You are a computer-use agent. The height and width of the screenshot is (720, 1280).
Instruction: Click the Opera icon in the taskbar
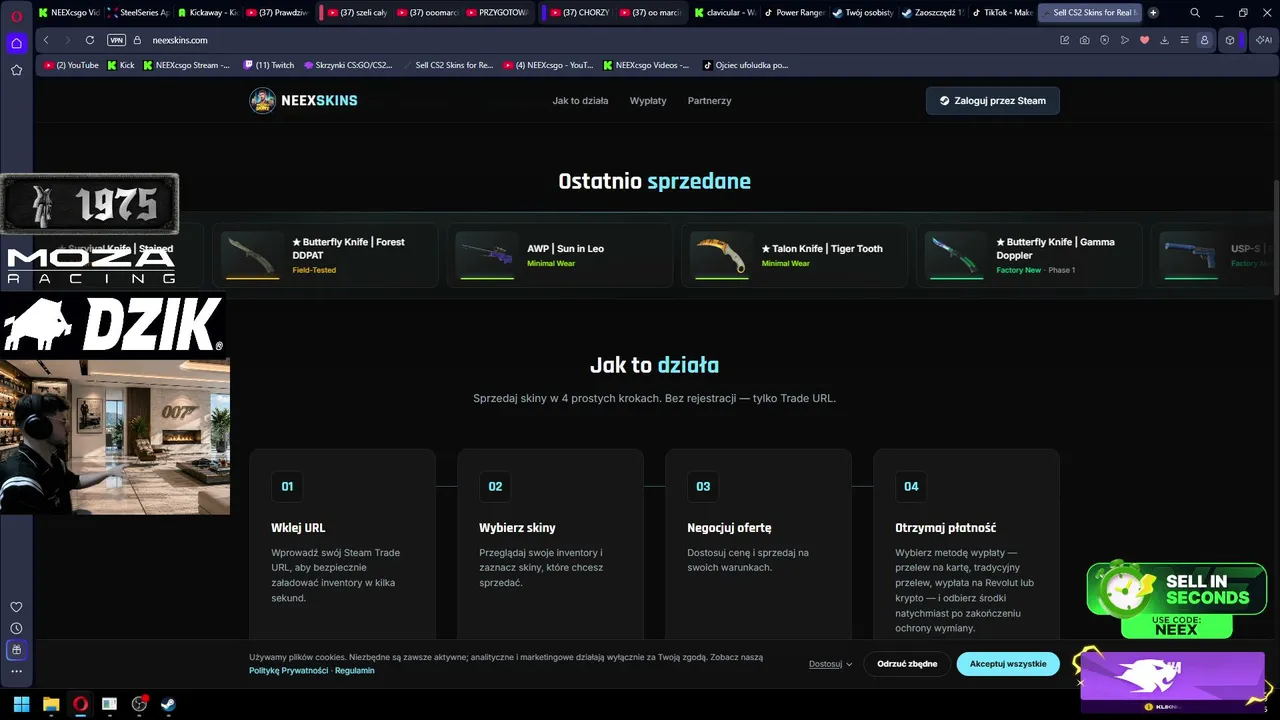tap(80, 704)
